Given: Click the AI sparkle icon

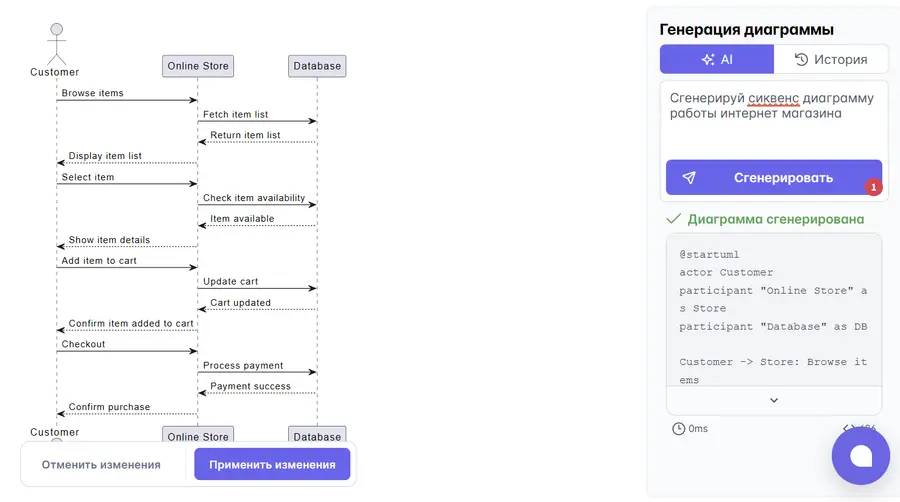Looking at the screenshot, I should pos(708,60).
